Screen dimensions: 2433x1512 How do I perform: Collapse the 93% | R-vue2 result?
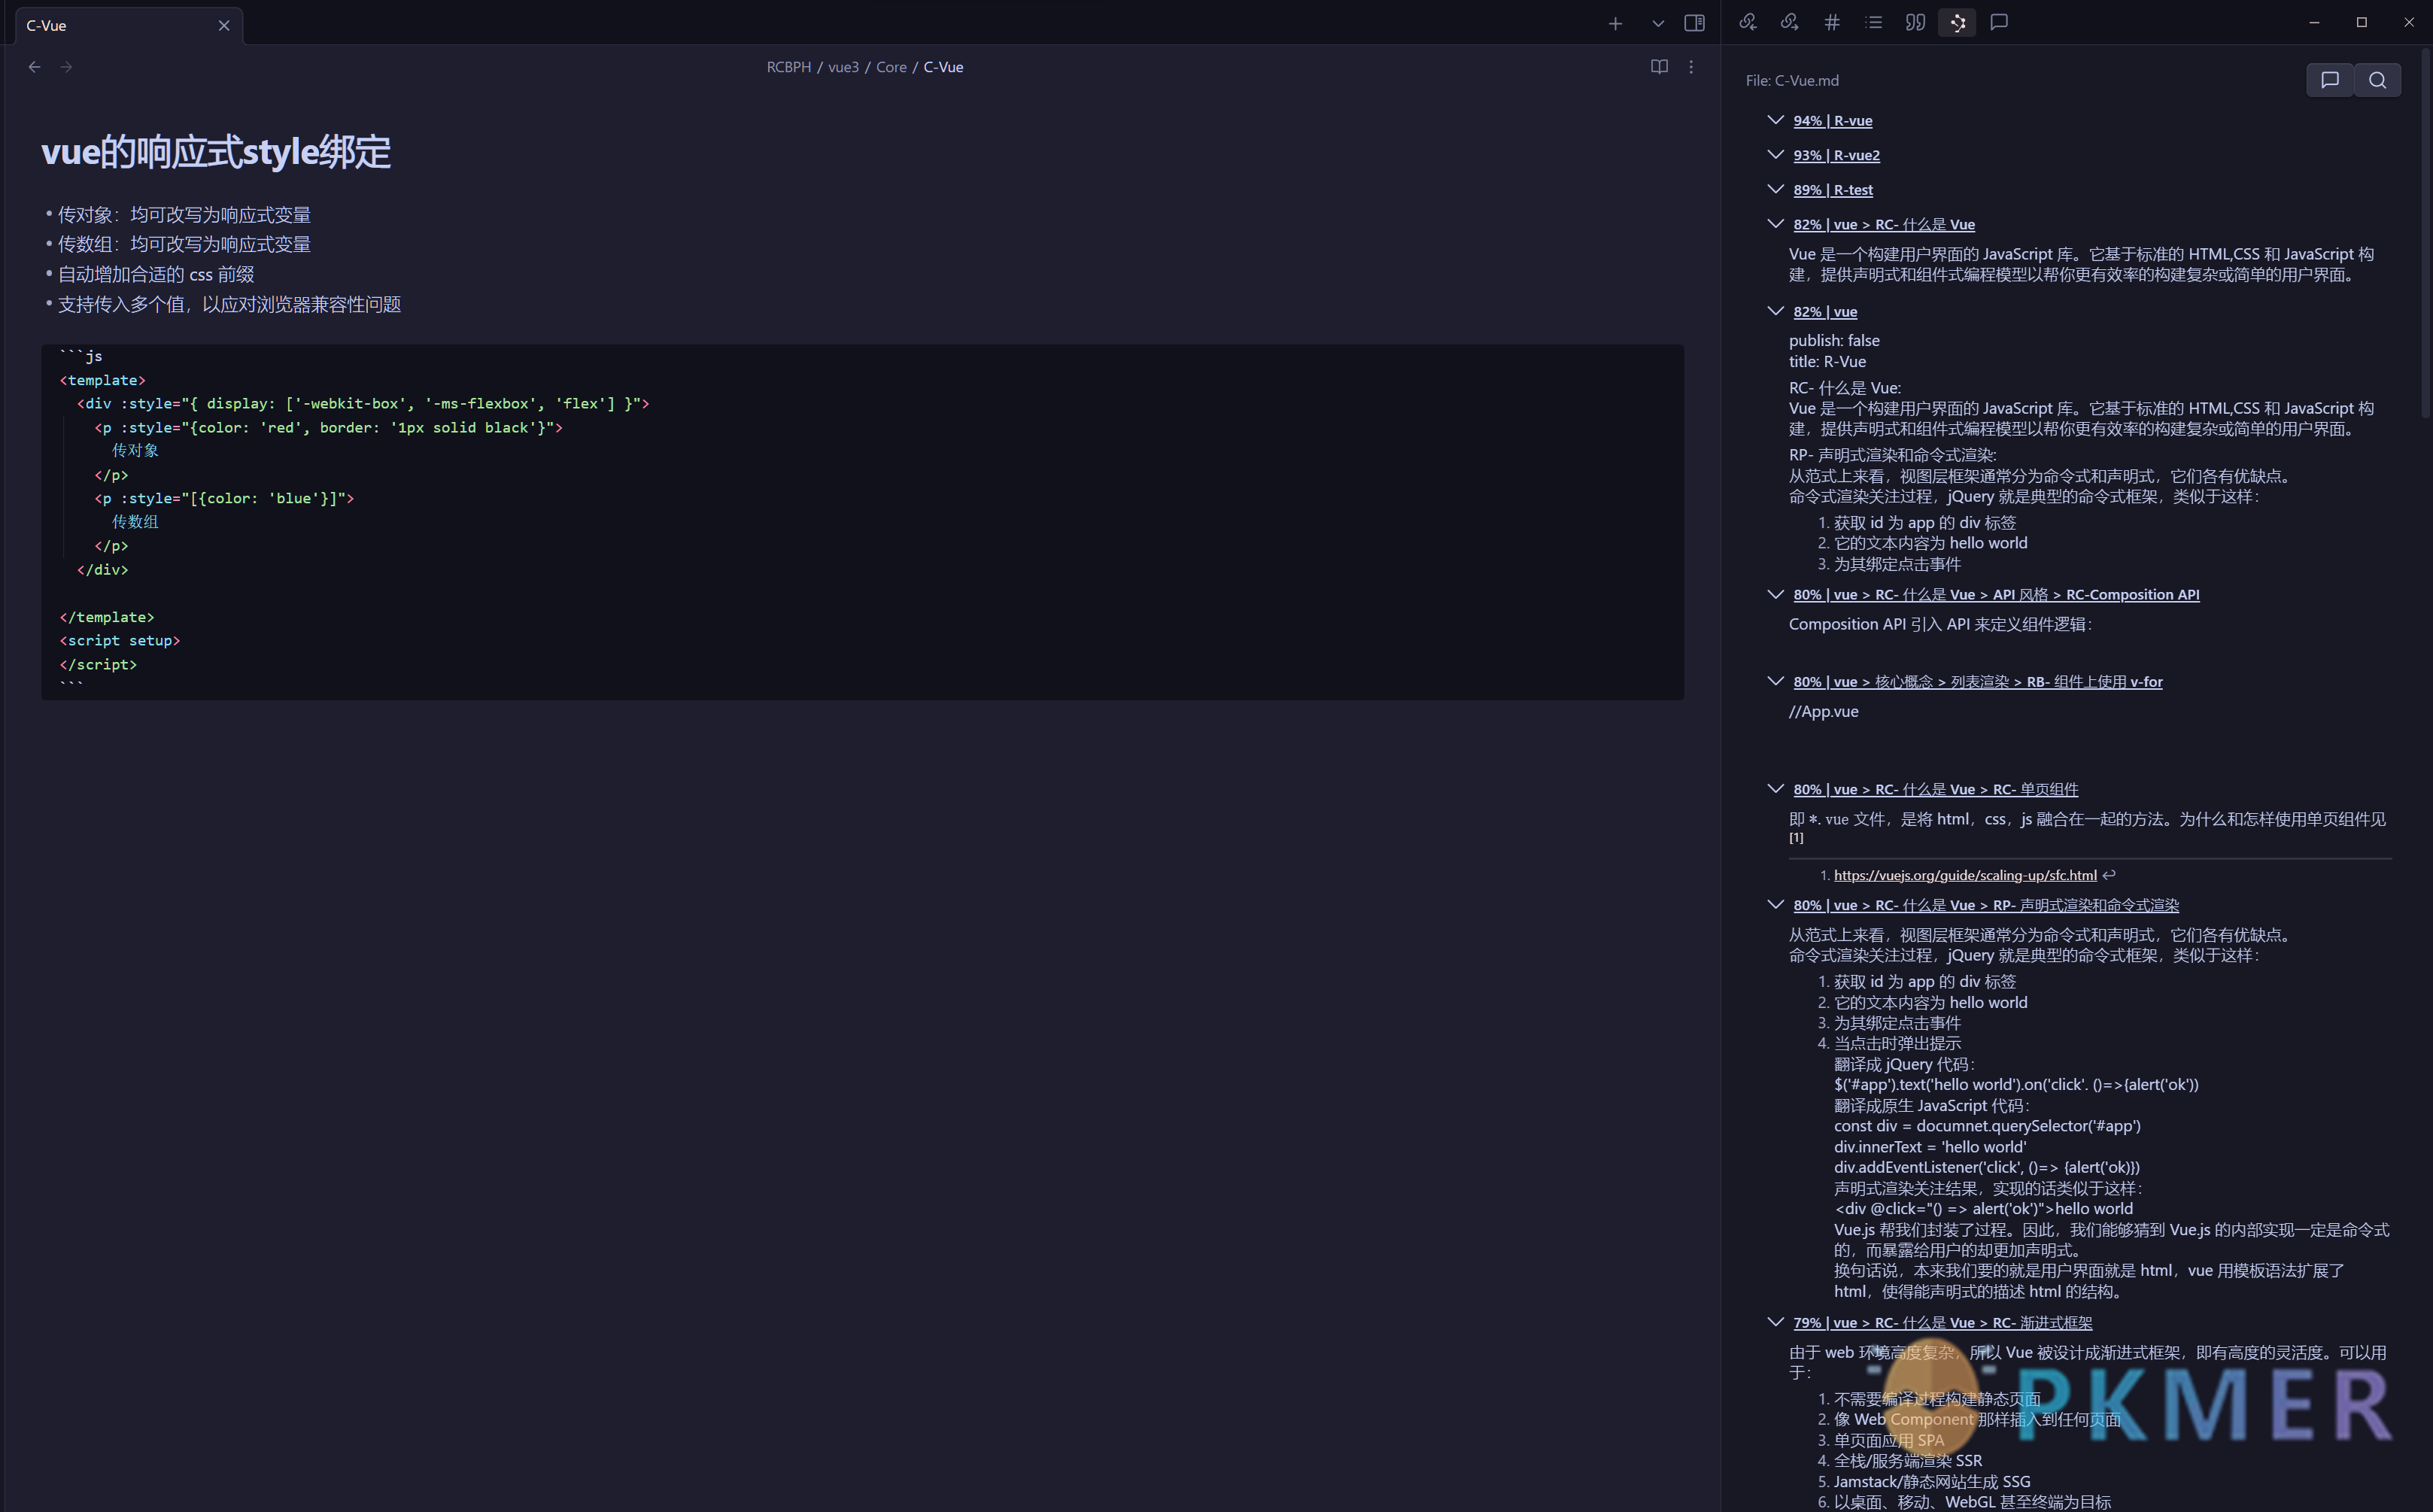[1775, 155]
